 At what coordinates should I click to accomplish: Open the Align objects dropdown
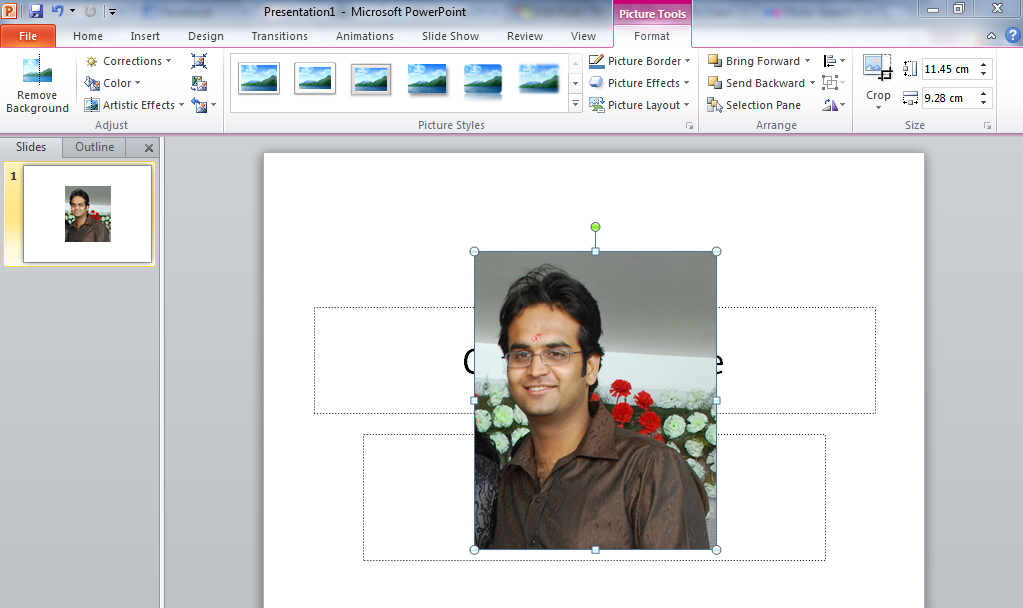[x=834, y=61]
